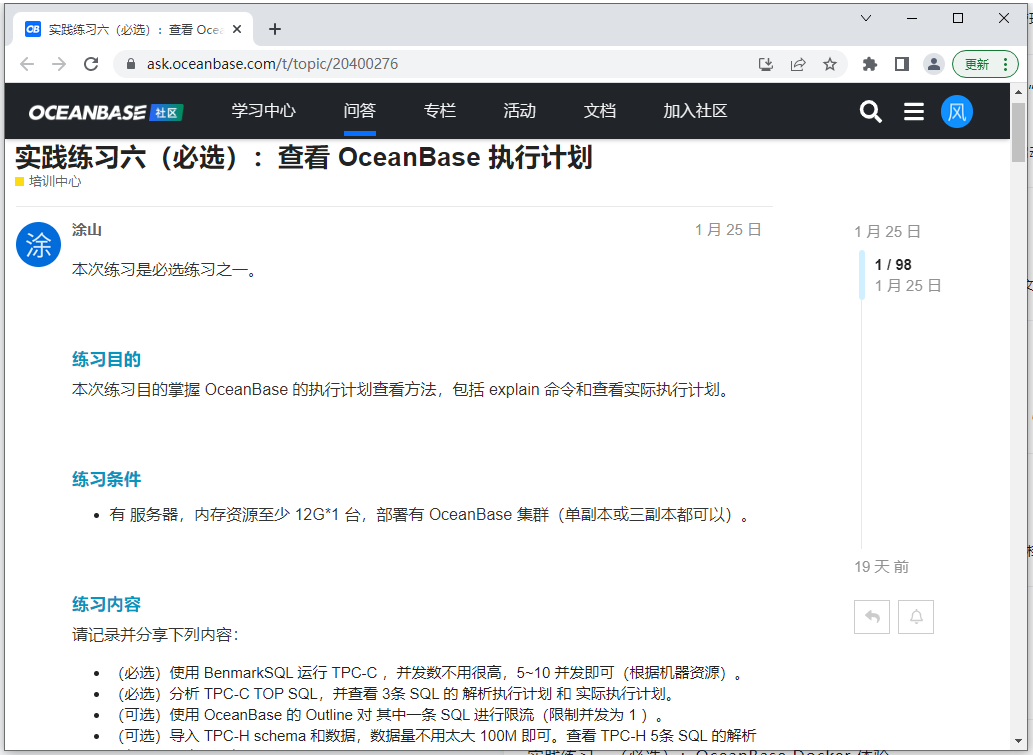Click the Chrome menu three dots
Screen dimensions: 1033x755
[x=1005, y=64]
